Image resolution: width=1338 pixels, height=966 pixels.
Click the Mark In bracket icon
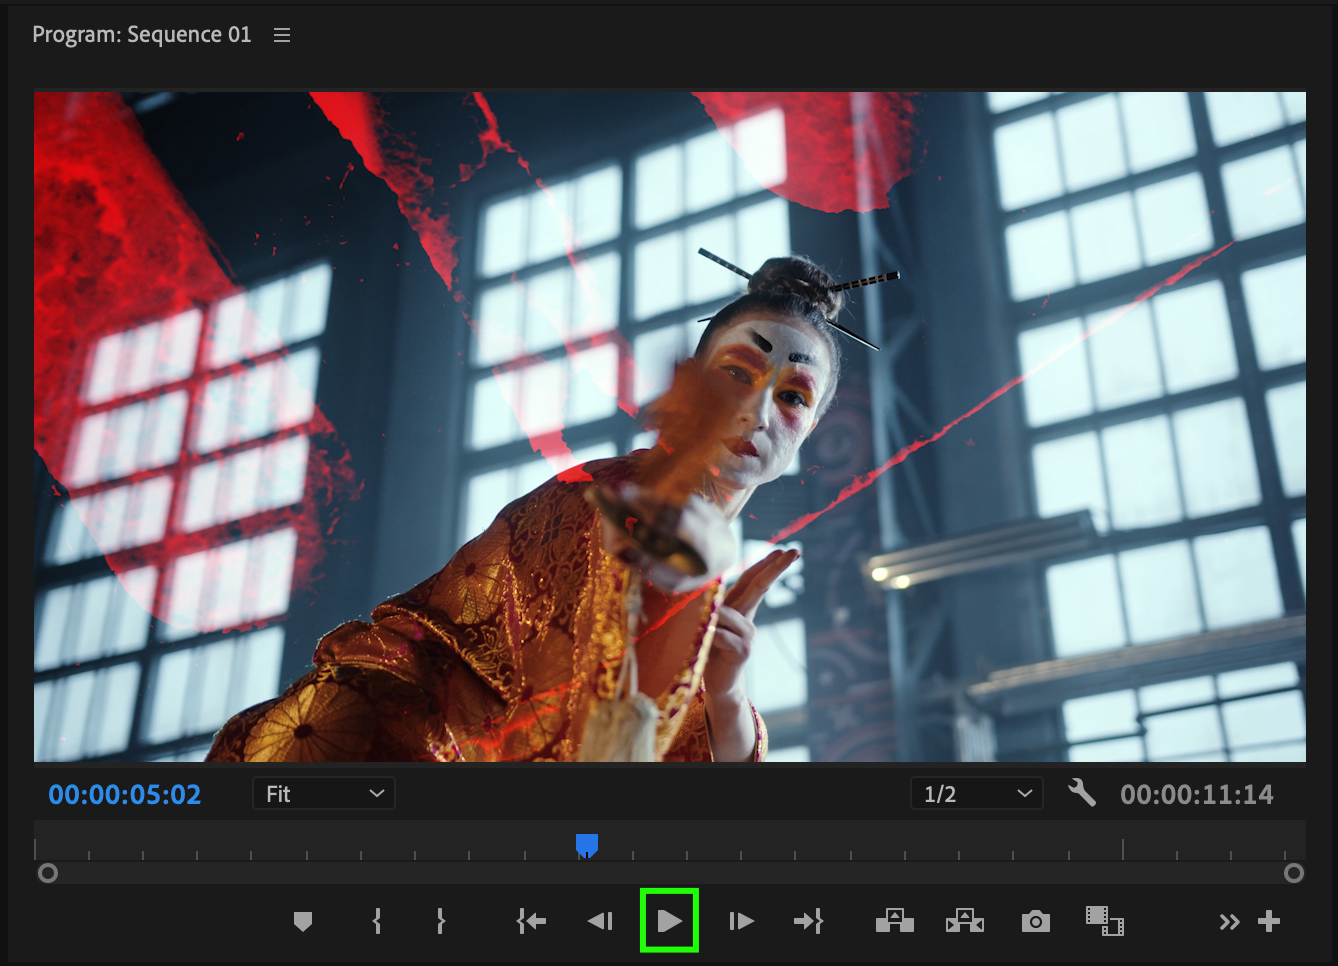click(377, 921)
